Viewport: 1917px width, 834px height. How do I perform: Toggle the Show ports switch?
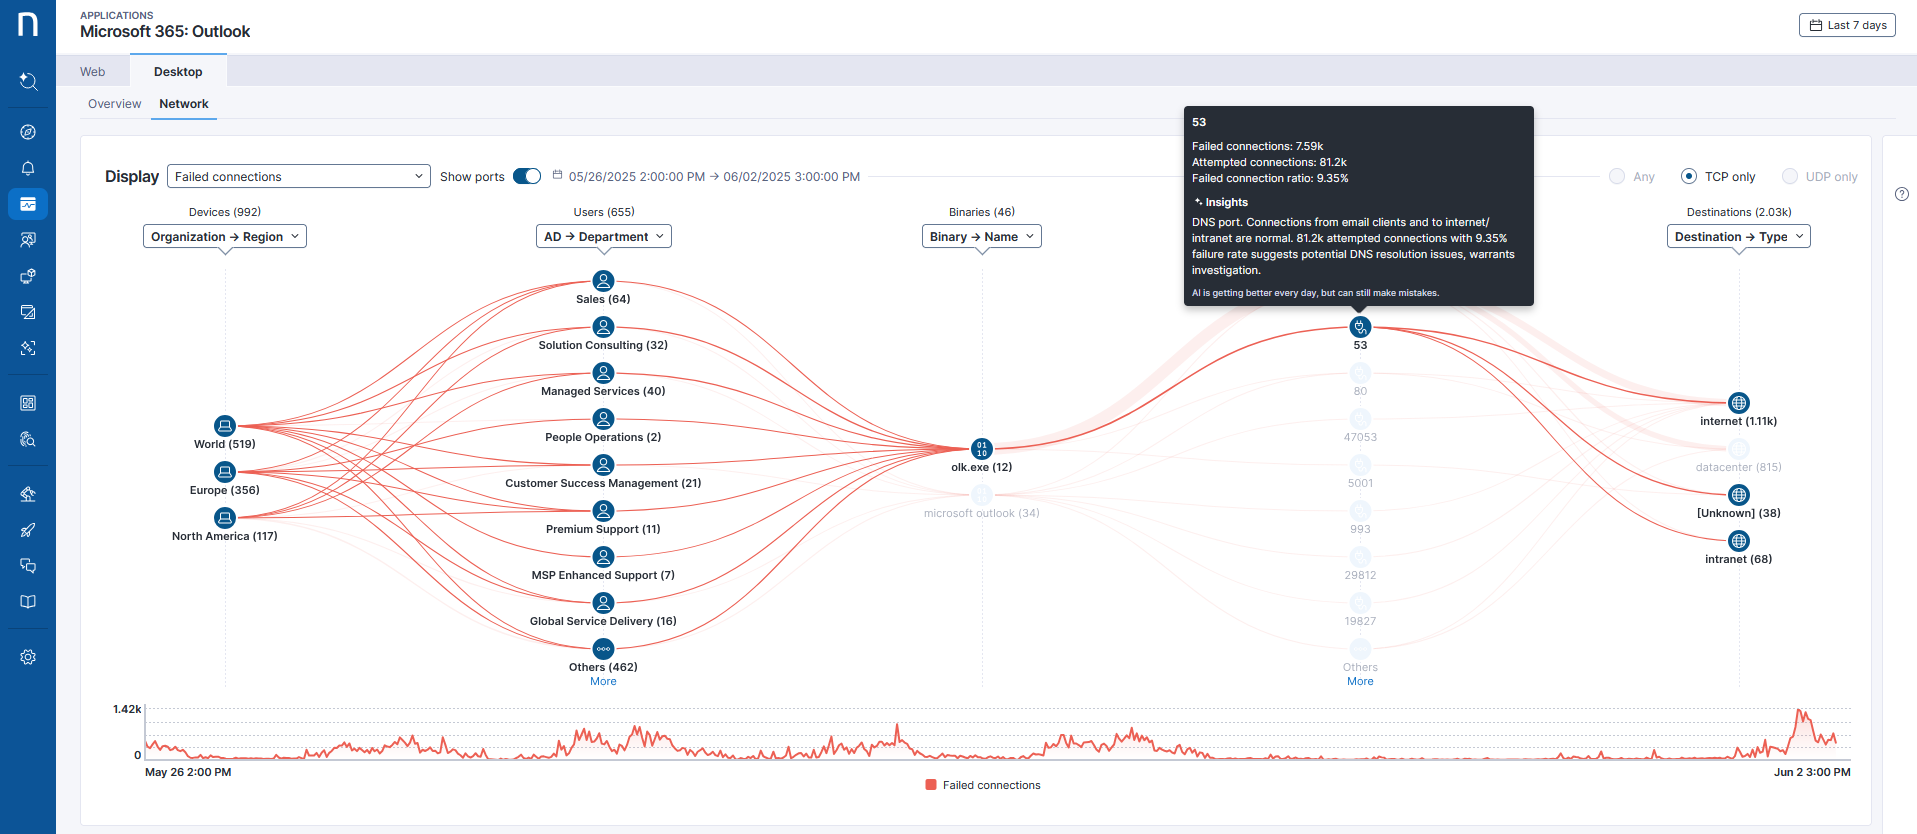(x=527, y=176)
